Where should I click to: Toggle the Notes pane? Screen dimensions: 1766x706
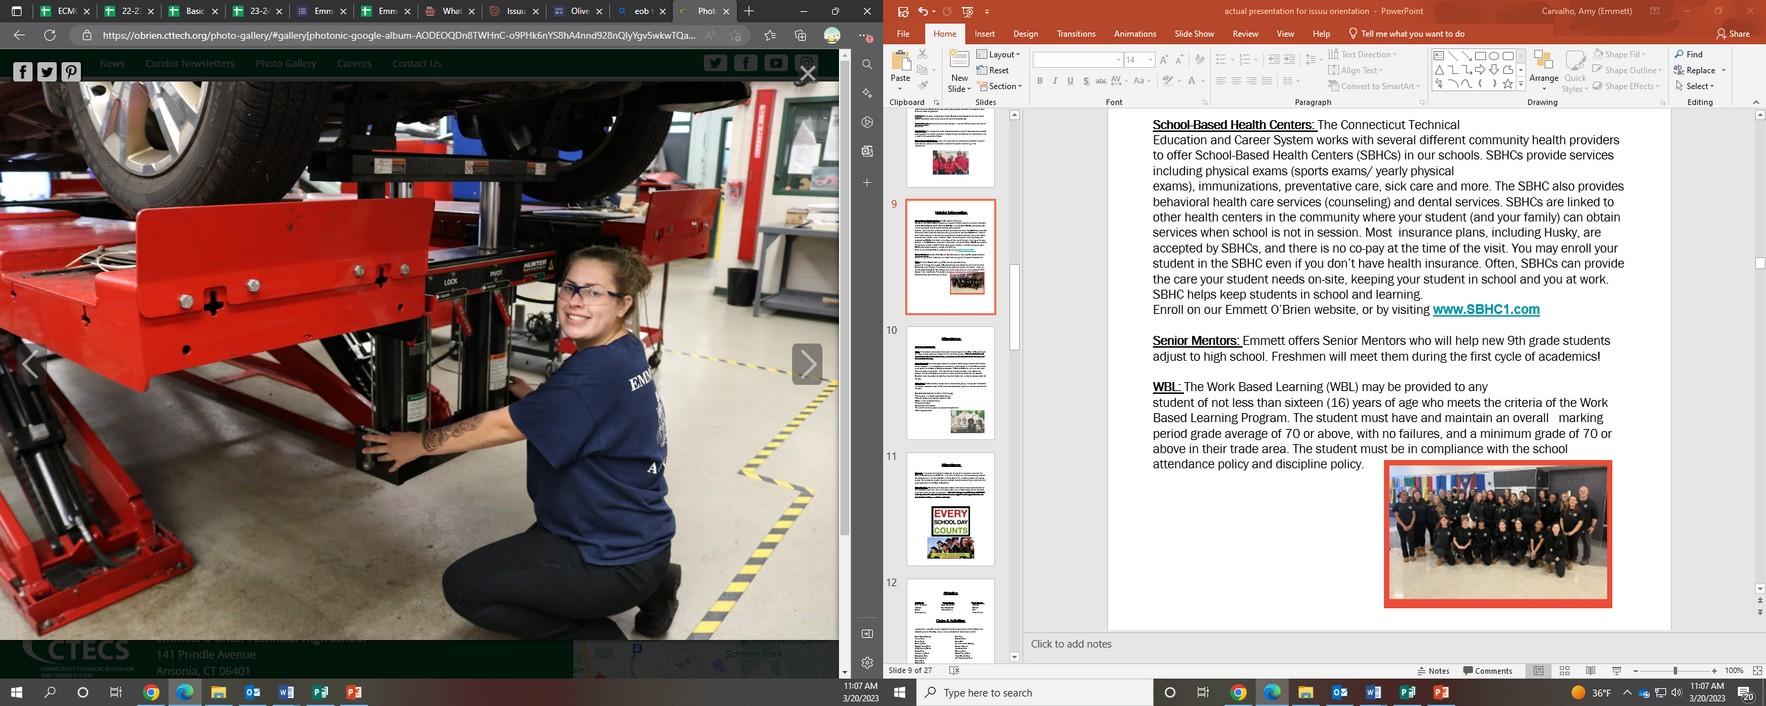coord(1432,671)
